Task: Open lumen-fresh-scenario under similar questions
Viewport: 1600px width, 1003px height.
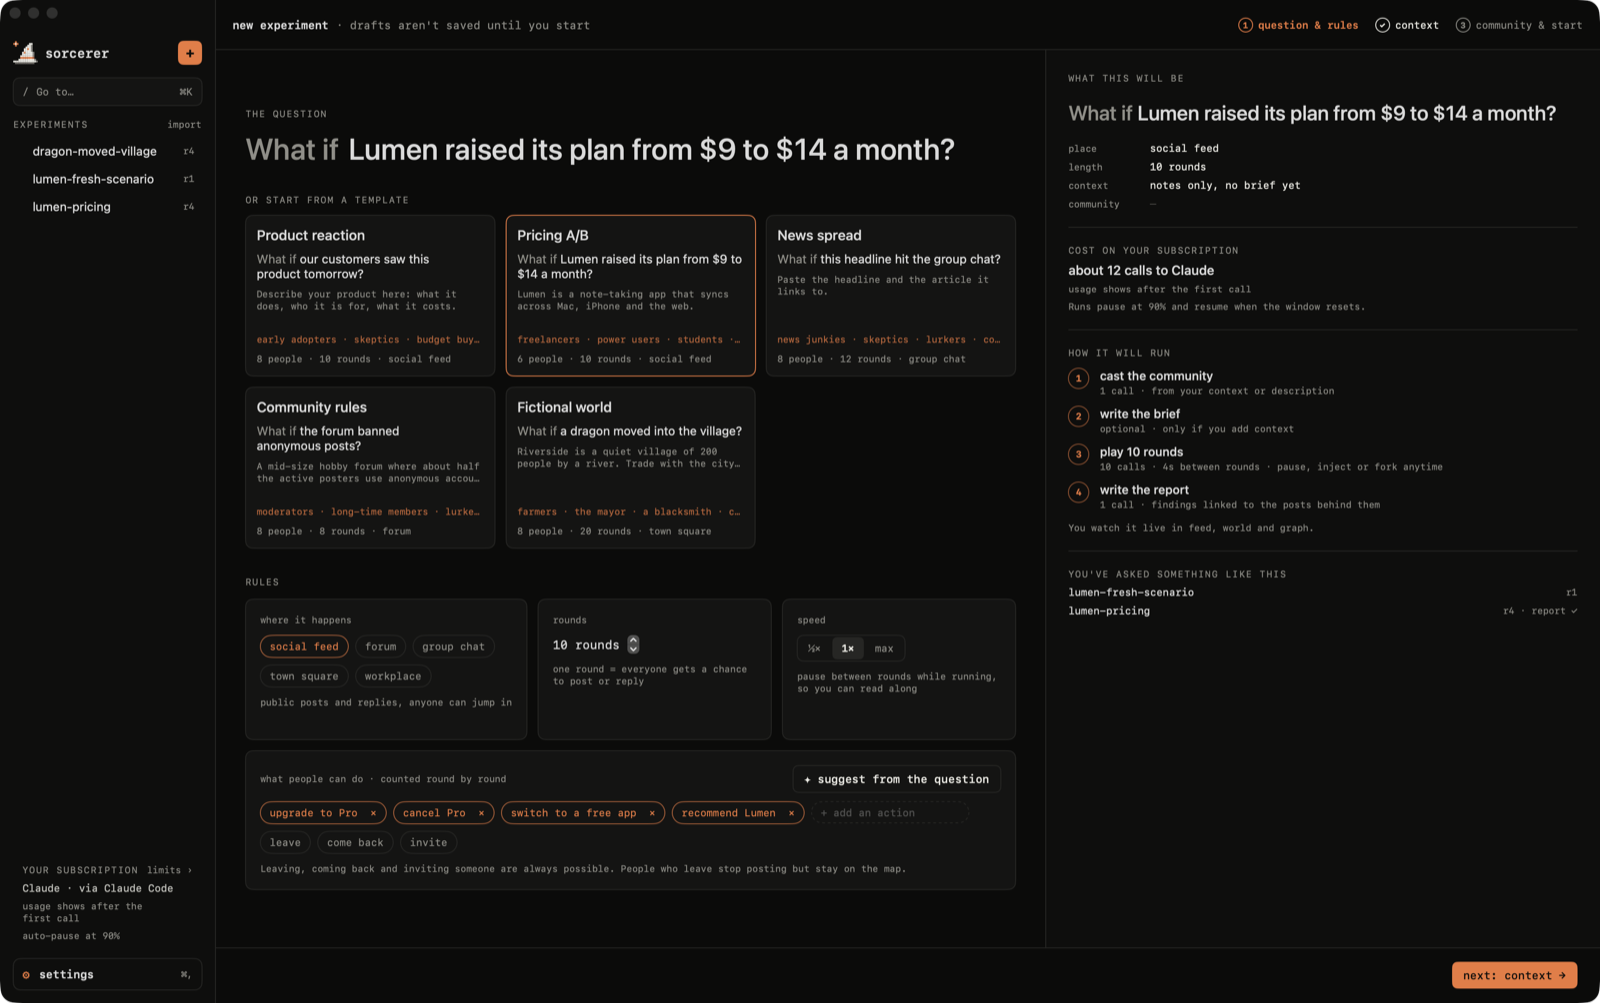Action: pyautogui.click(x=1322, y=592)
